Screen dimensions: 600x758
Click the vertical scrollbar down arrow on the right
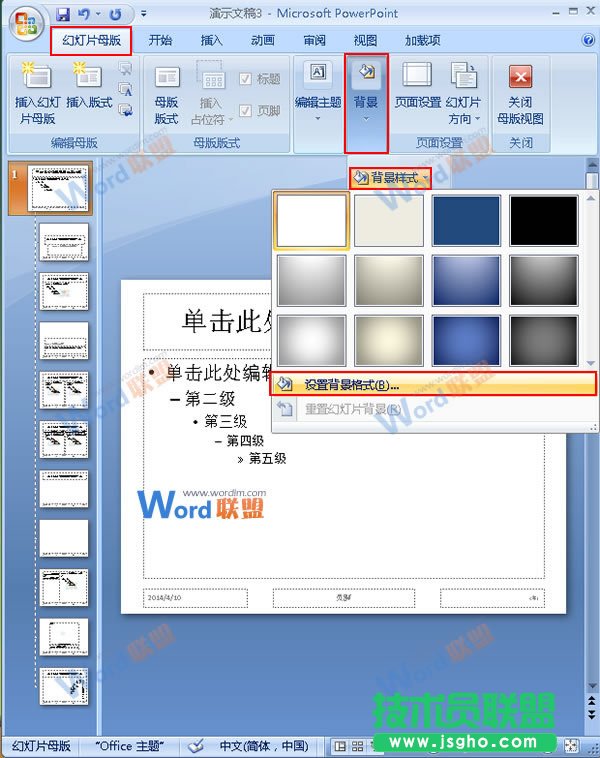[592, 685]
